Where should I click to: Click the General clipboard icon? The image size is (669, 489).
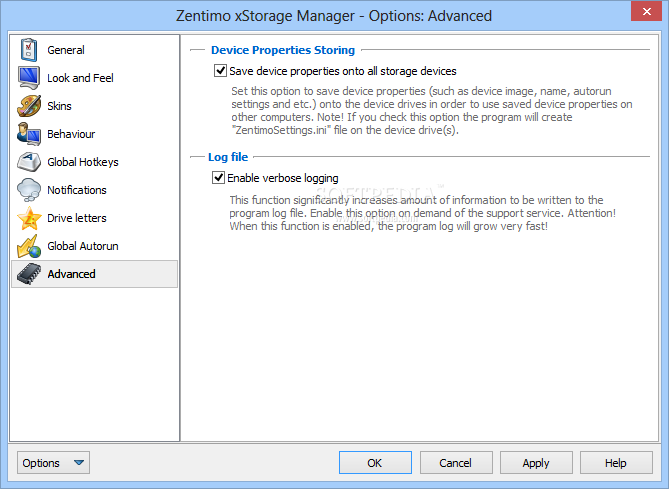pyautogui.click(x=29, y=49)
